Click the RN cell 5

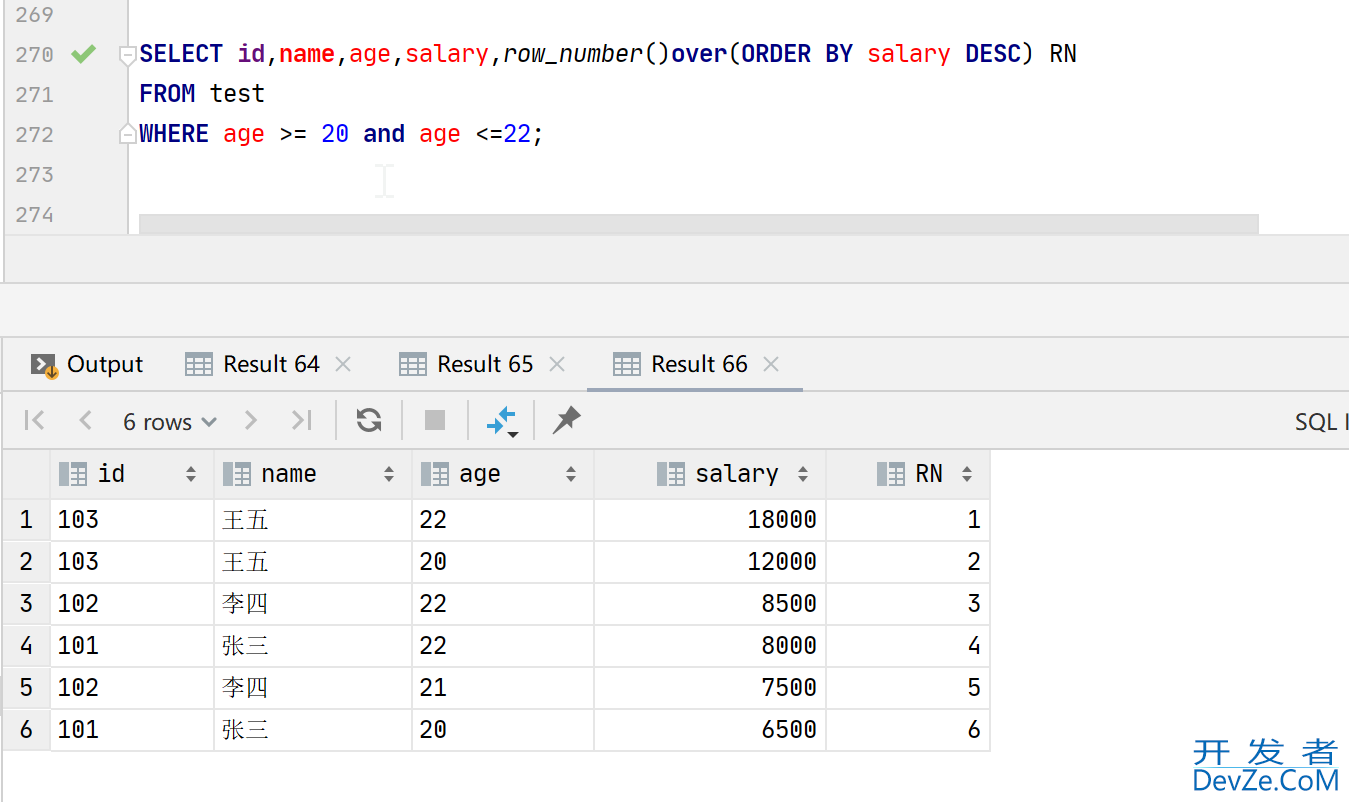click(908, 688)
